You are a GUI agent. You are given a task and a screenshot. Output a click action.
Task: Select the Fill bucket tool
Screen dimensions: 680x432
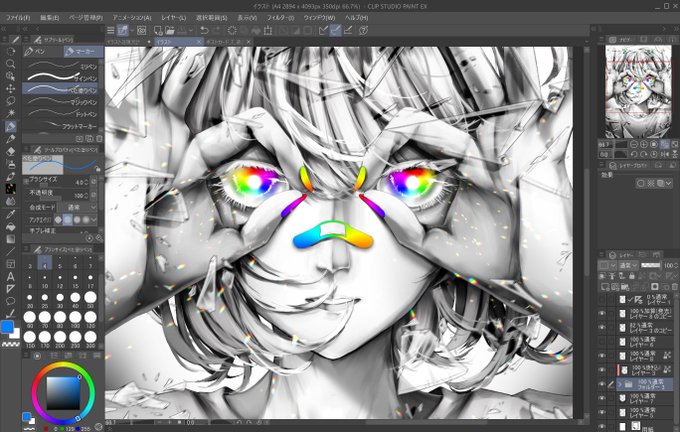click(x=10, y=226)
